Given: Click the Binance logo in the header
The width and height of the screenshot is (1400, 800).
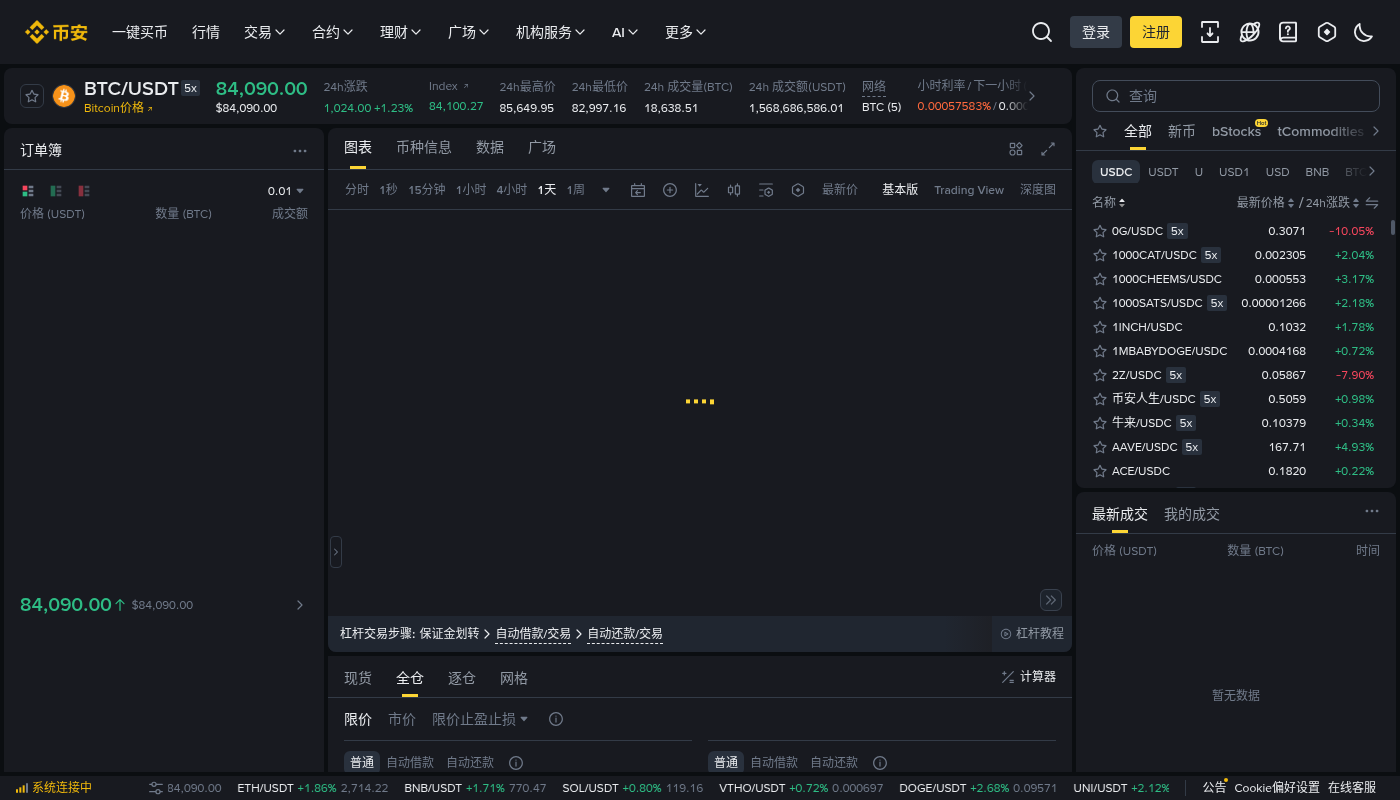Looking at the screenshot, I should coord(56,32).
